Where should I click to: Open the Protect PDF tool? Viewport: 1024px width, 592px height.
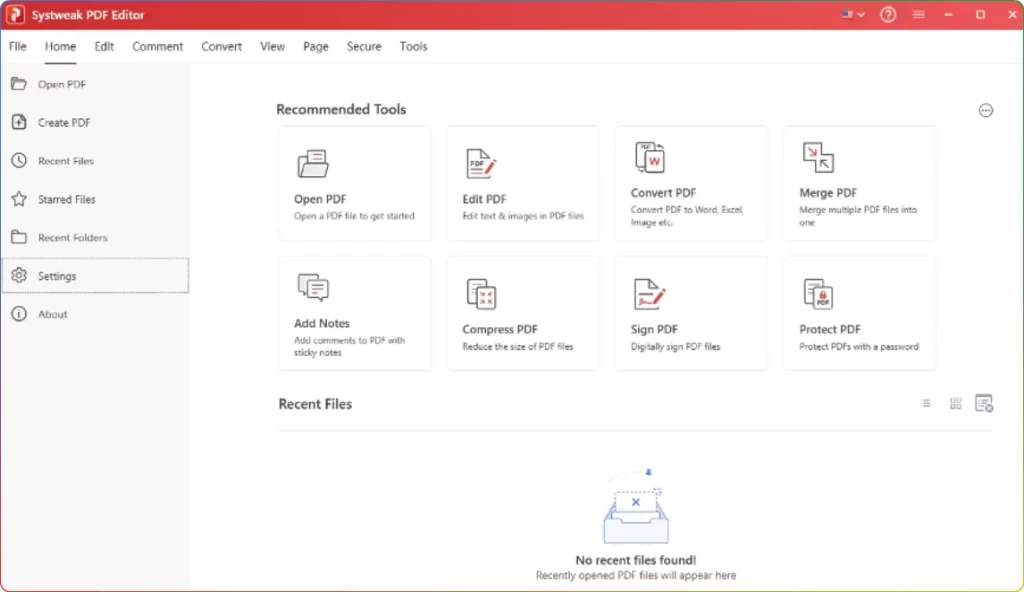click(858, 313)
